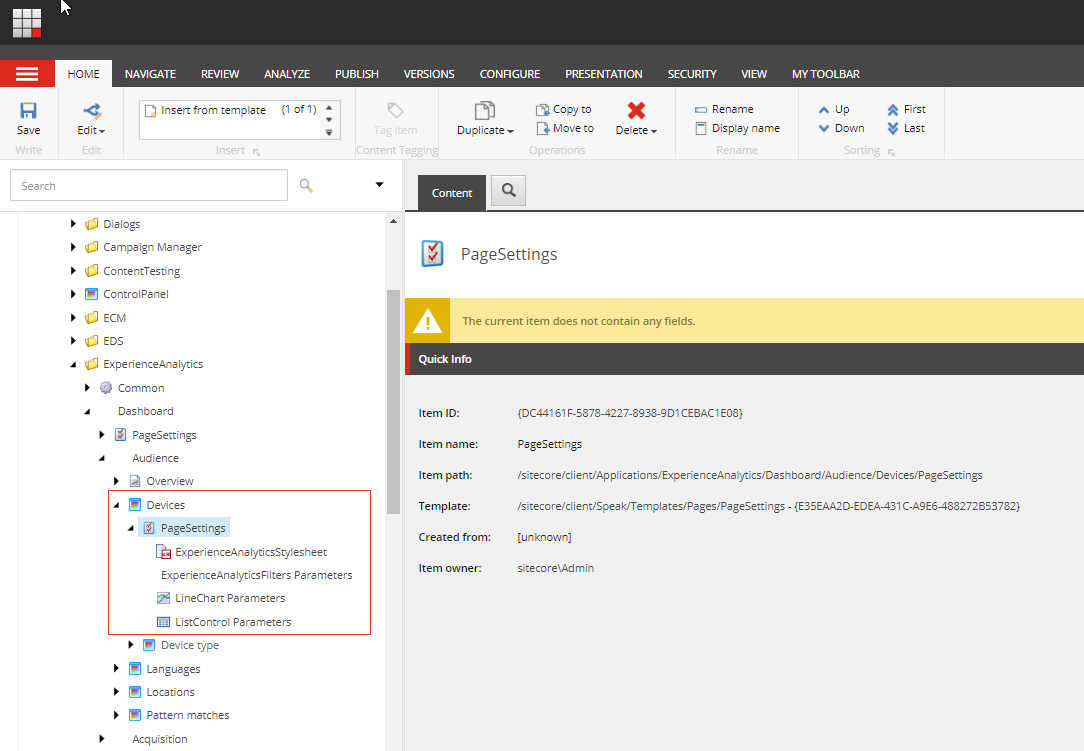The width and height of the screenshot is (1084, 751).
Task: Switch to the NAVIGATE ribbon tab
Action: pos(150,74)
